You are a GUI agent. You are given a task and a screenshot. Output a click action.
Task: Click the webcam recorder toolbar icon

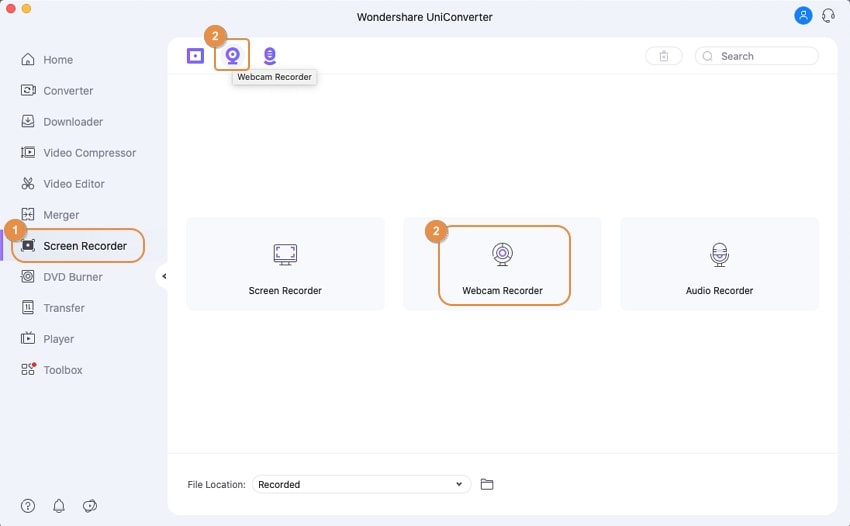coord(233,55)
